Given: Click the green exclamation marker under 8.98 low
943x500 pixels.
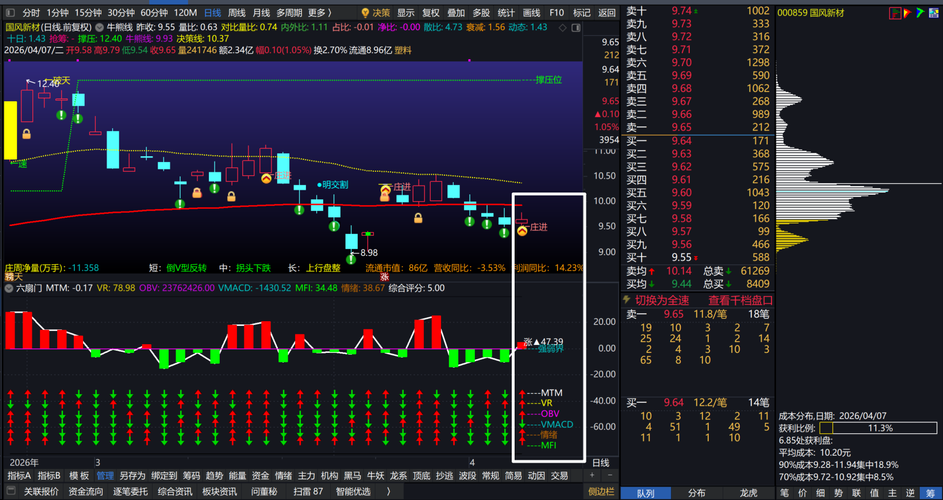Looking at the screenshot, I should [x=351, y=259].
